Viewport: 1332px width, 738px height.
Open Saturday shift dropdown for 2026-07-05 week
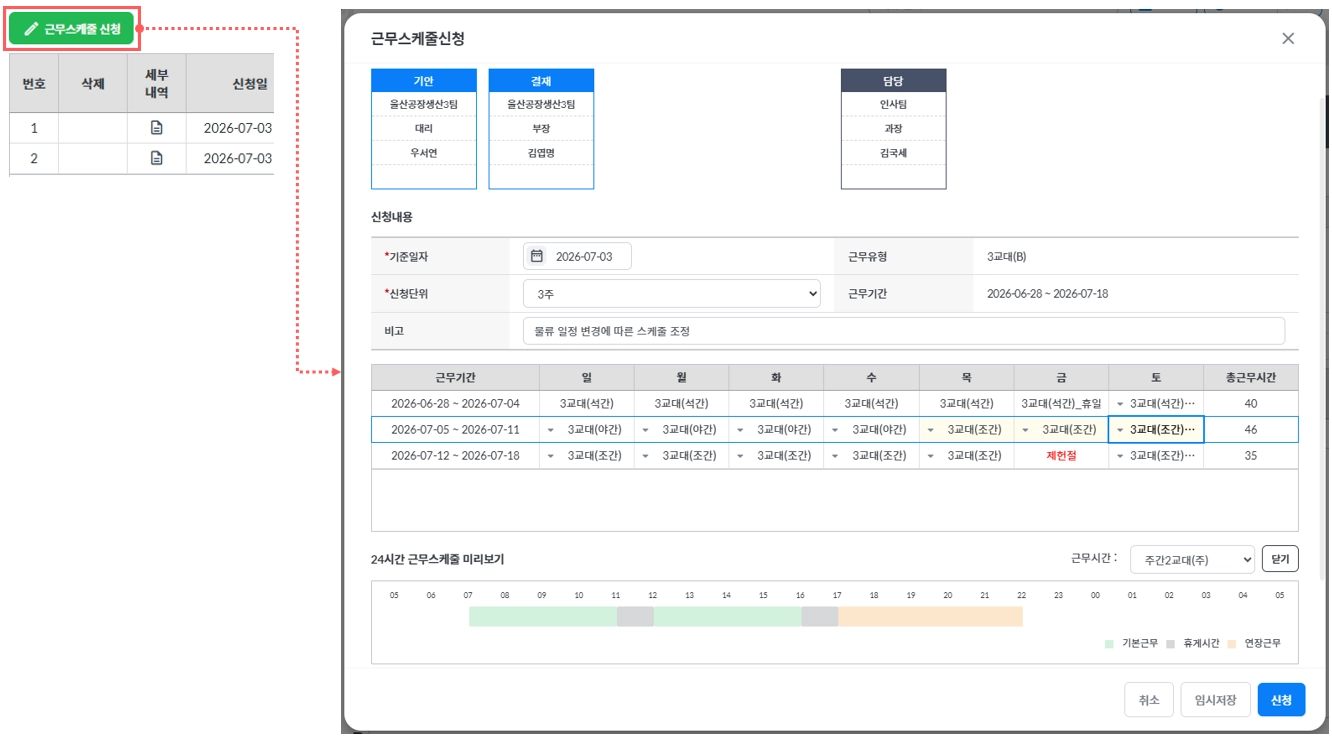point(1121,430)
